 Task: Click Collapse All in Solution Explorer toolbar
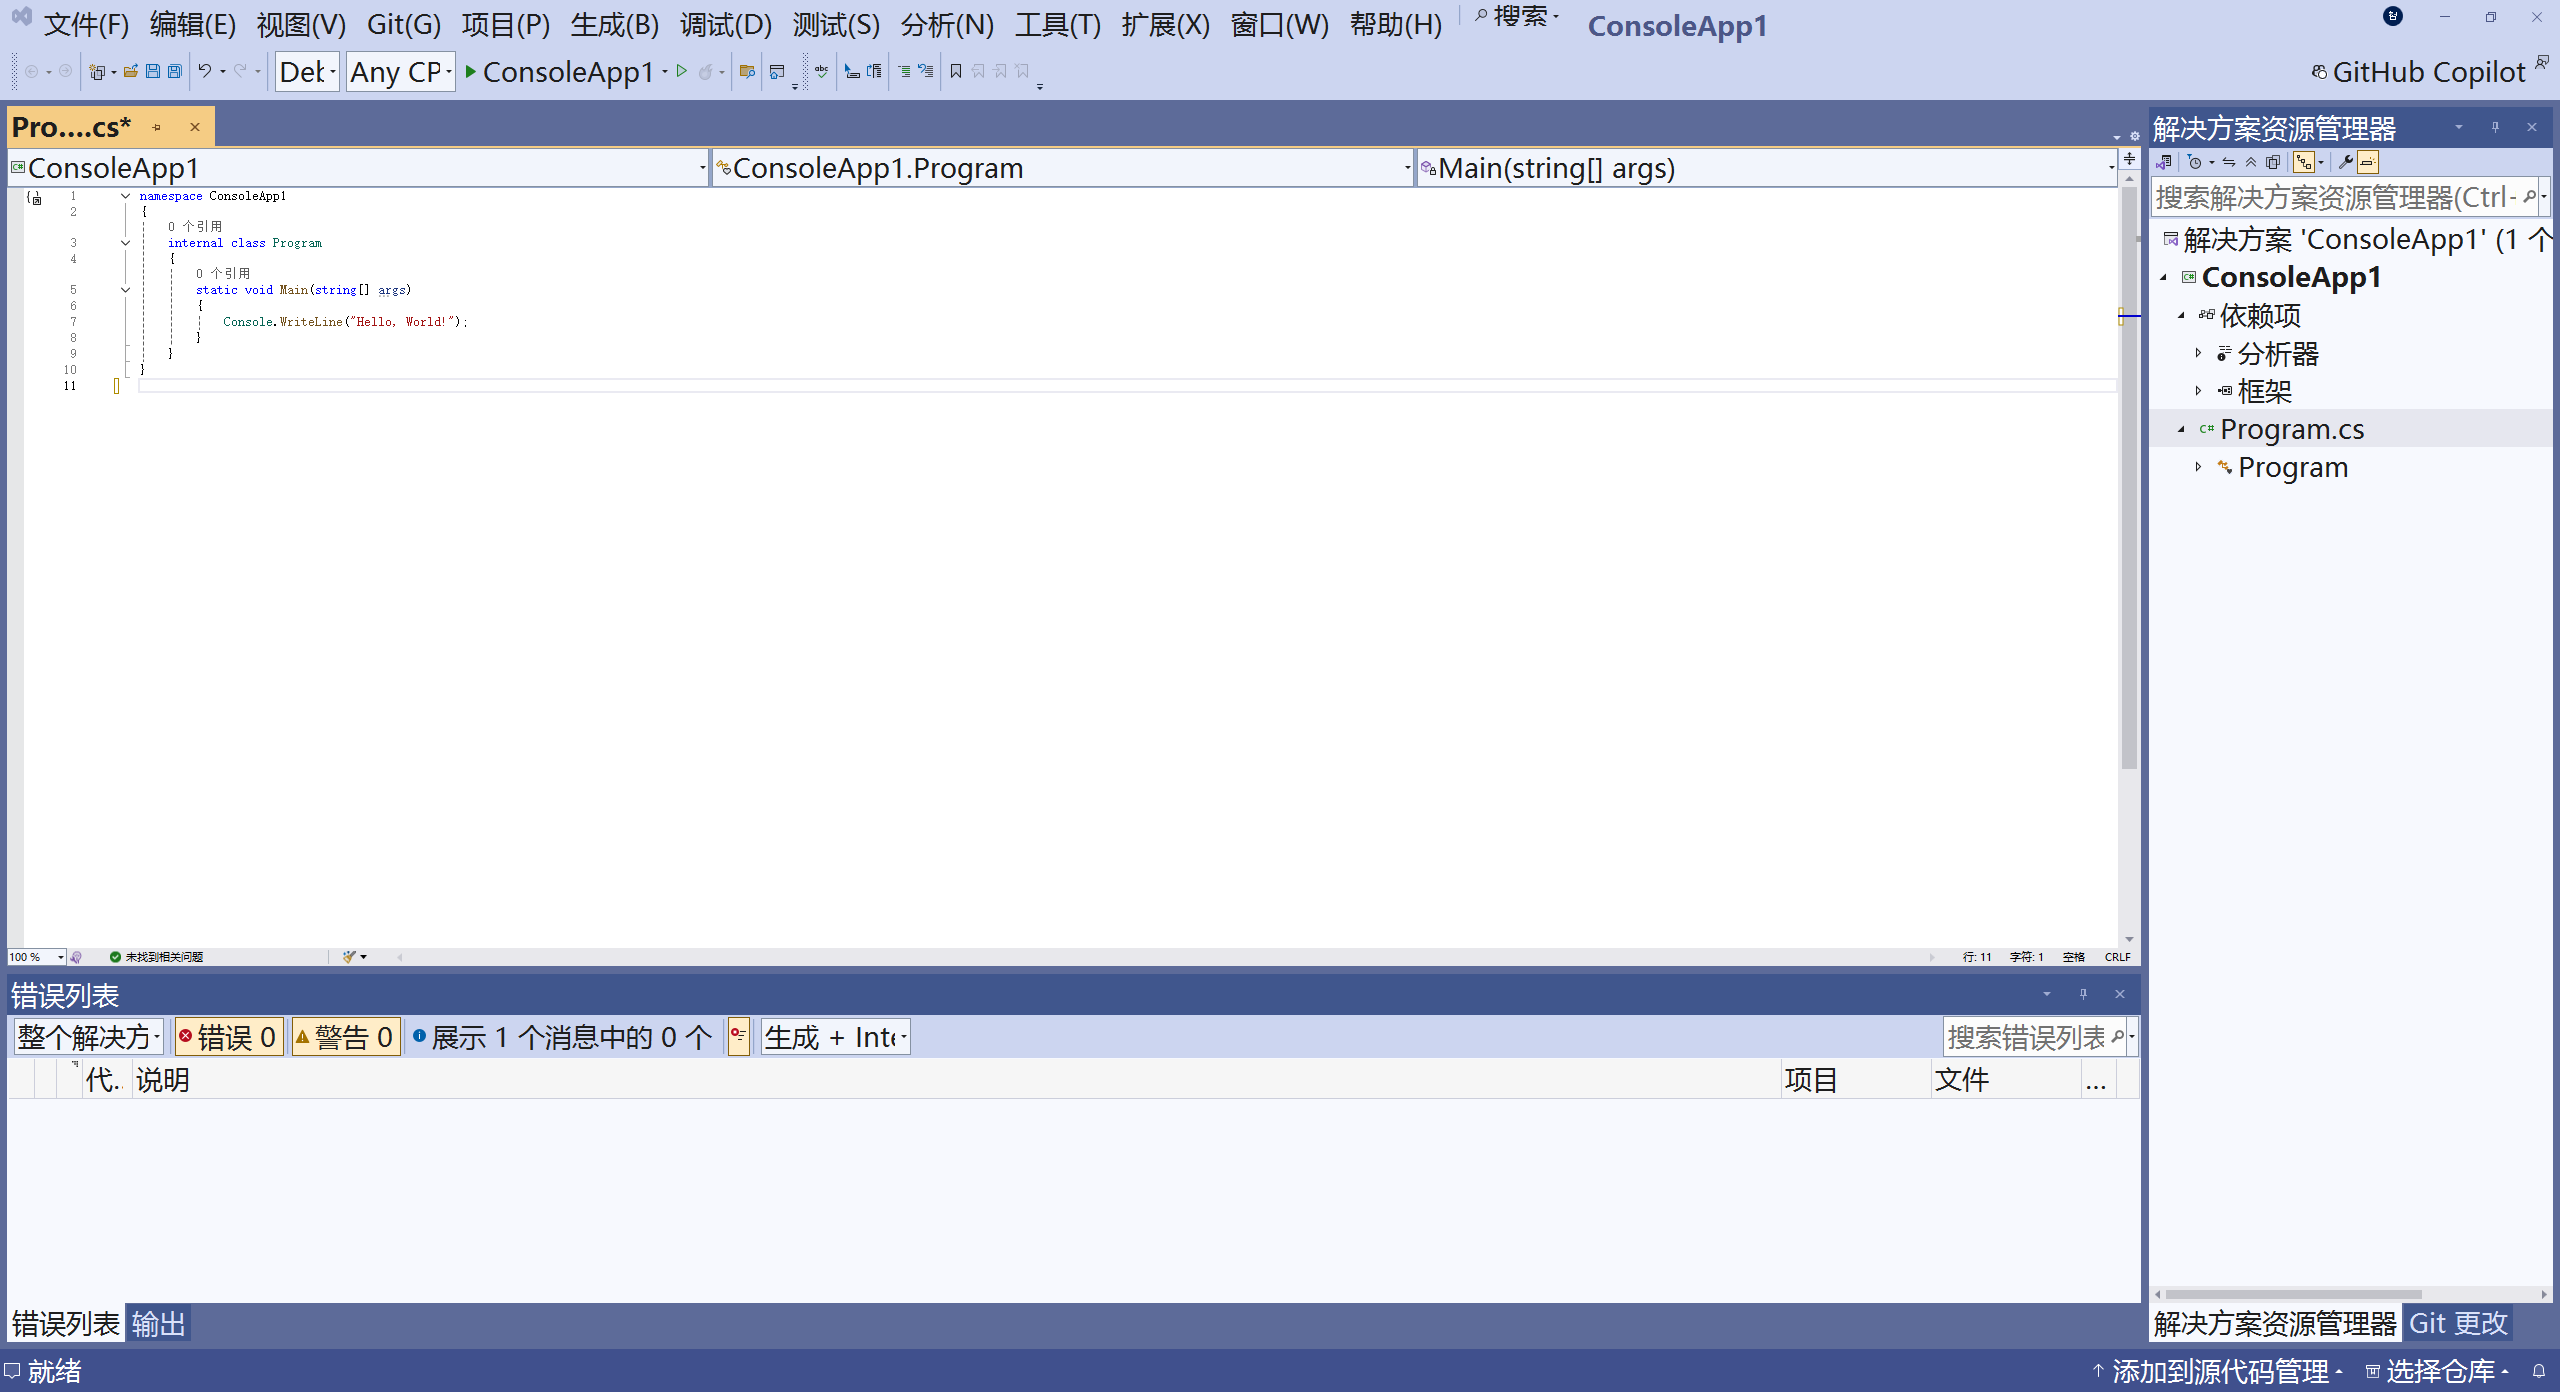click(2250, 162)
